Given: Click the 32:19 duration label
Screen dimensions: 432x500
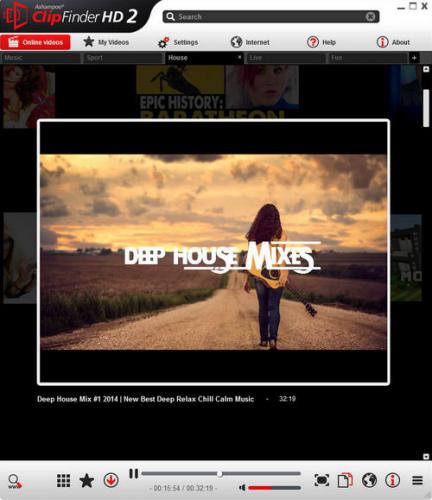Looking at the screenshot, I should [x=287, y=399].
